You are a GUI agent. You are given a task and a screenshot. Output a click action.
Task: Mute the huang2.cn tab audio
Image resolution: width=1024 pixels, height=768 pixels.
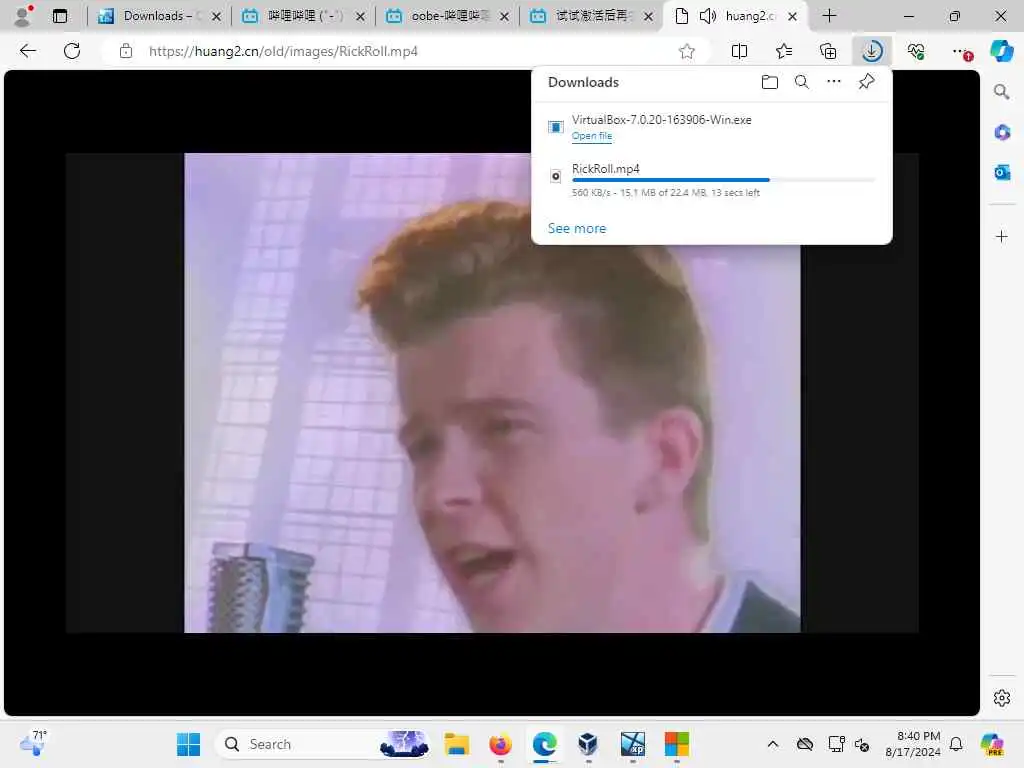[707, 16]
